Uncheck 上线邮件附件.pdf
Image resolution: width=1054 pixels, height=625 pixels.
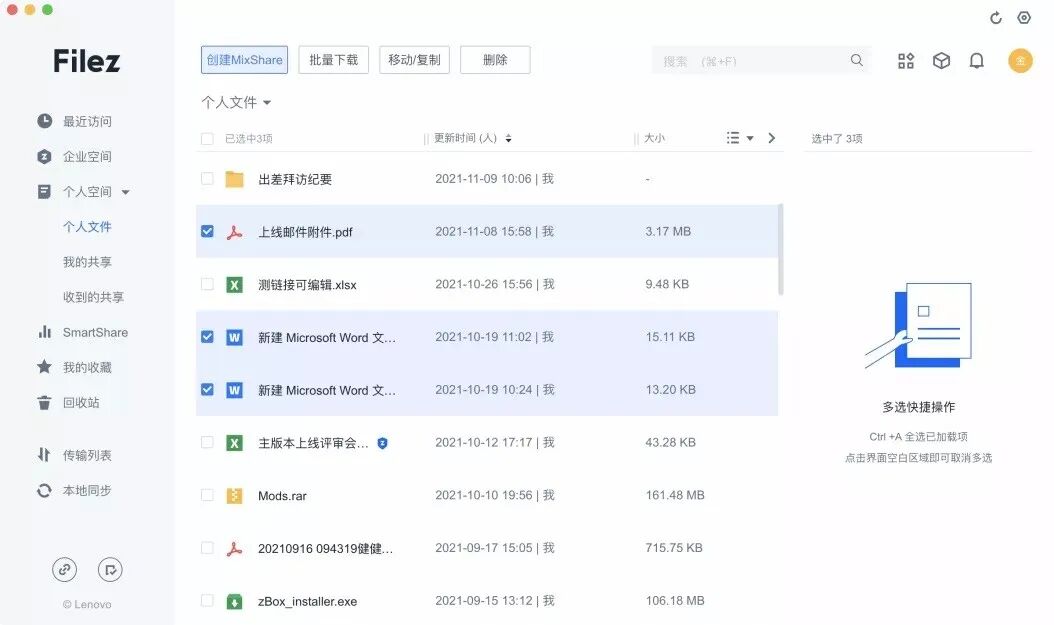point(207,231)
